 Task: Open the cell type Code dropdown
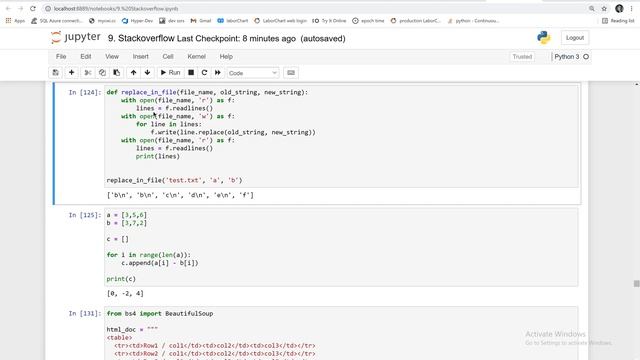pyautogui.click(x=253, y=73)
